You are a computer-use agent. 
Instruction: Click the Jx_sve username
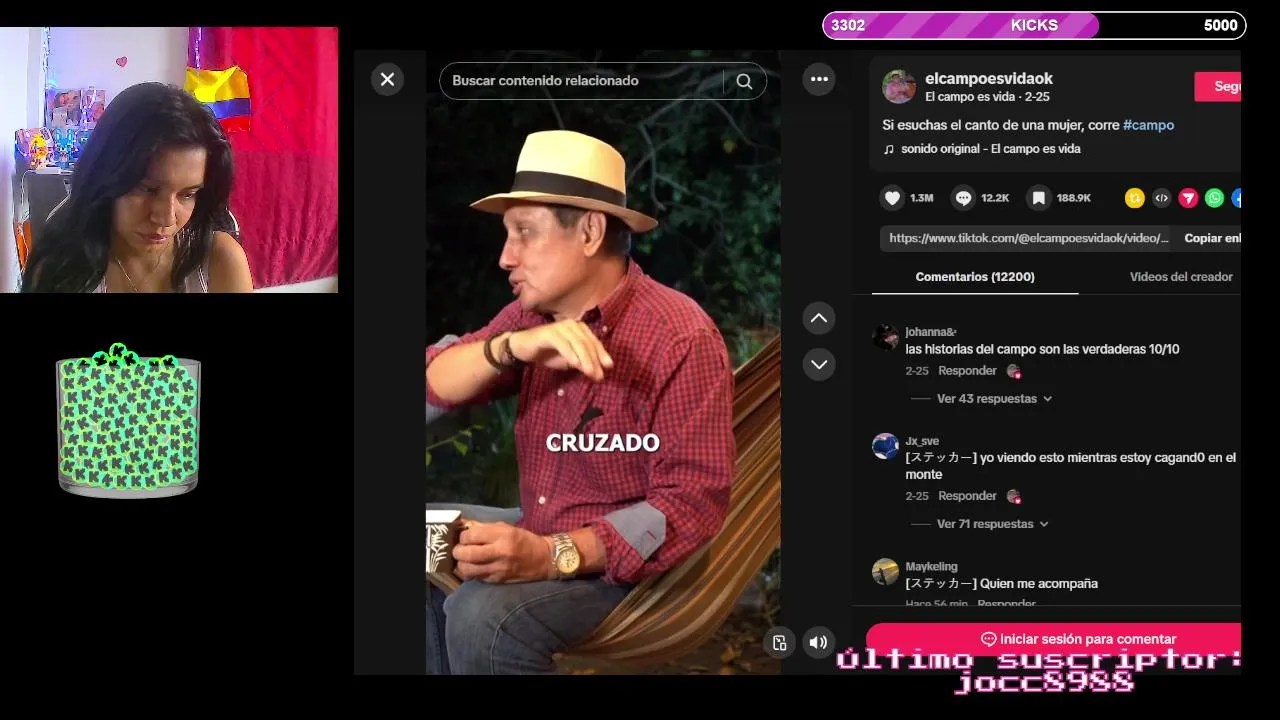click(x=922, y=441)
